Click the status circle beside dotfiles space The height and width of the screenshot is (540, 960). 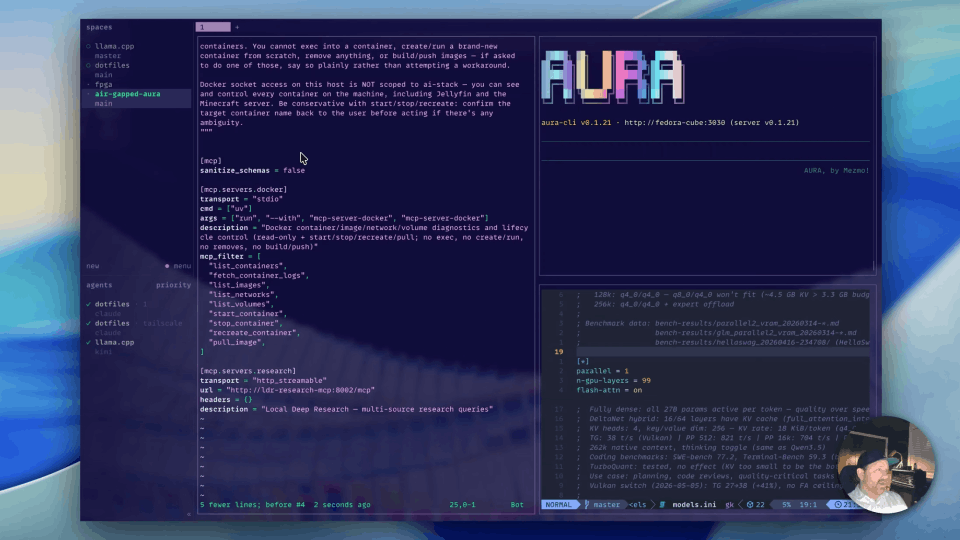(89, 65)
